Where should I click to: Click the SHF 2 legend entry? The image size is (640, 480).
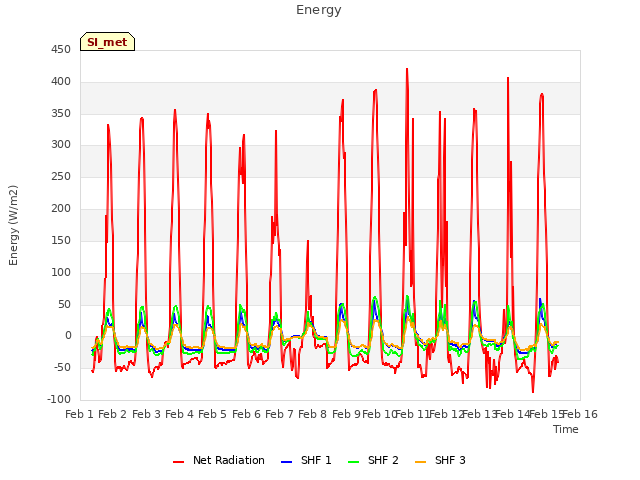click(373, 460)
